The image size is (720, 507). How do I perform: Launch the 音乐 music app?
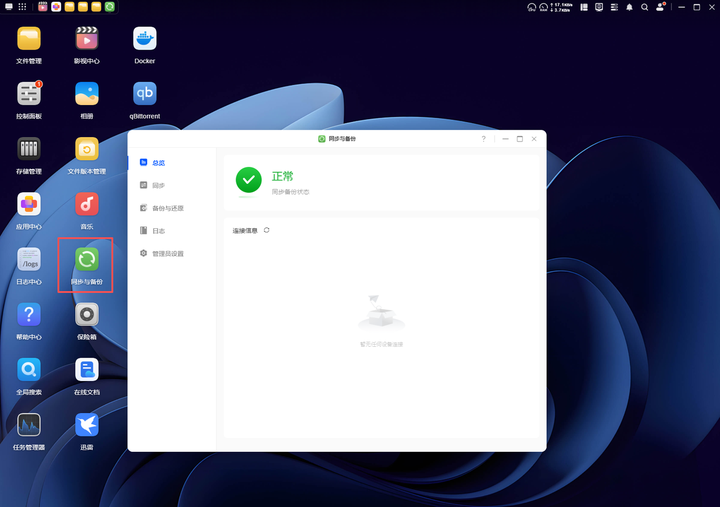87,204
